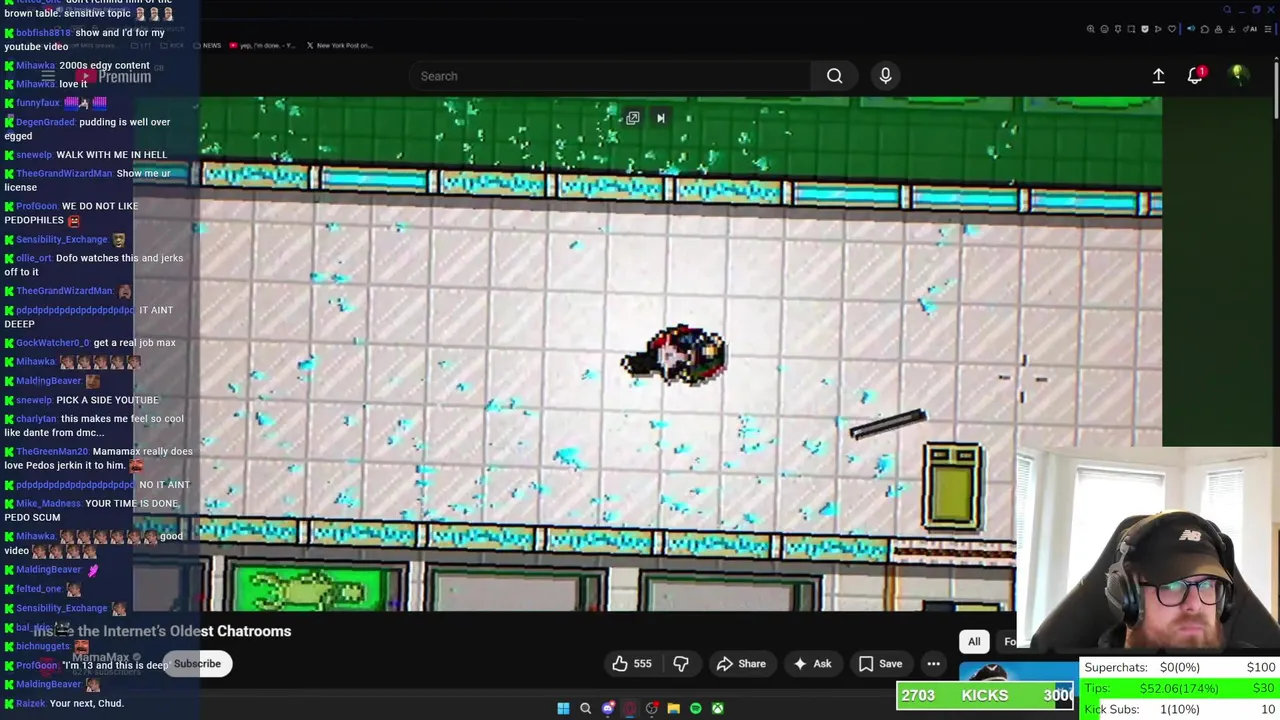Click the browser title bar search icon
1280x720 pixels.
coord(1227,10)
